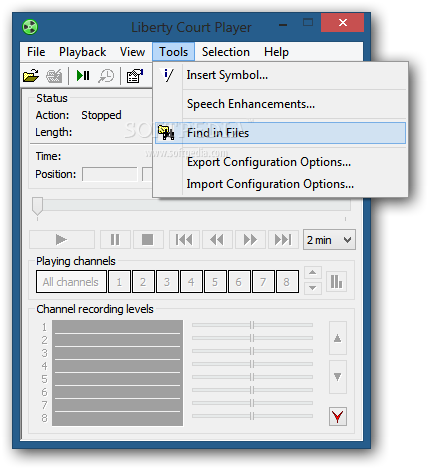Close the Tools menu
Image resolution: width=429 pixels, height=469 pixels.
173,52
